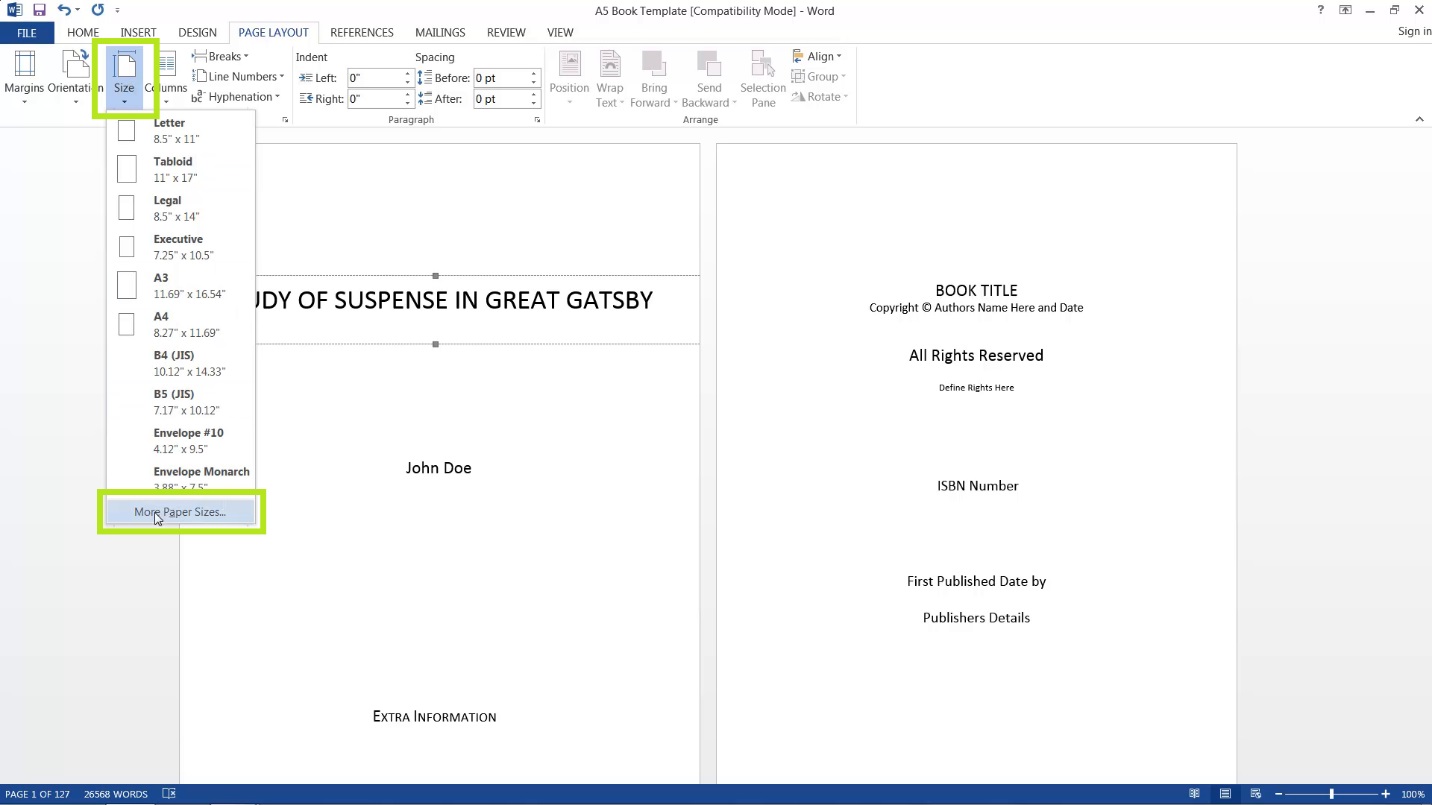Viewport: 1432px width, 805px height.
Task: Choose More Paper Sizes option
Action: (181, 512)
